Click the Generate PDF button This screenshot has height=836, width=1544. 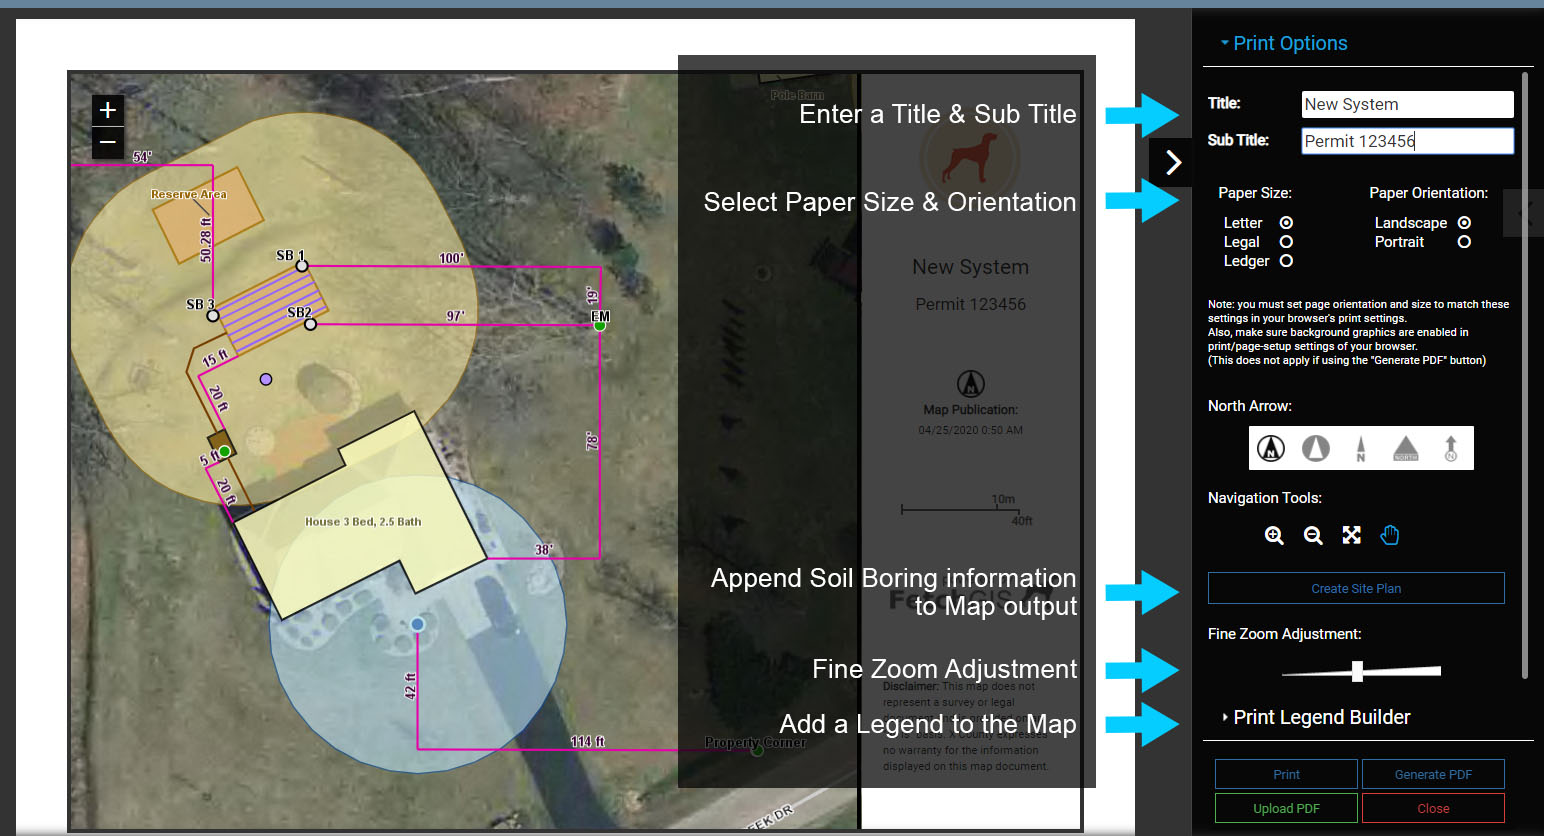pos(1433,774)
